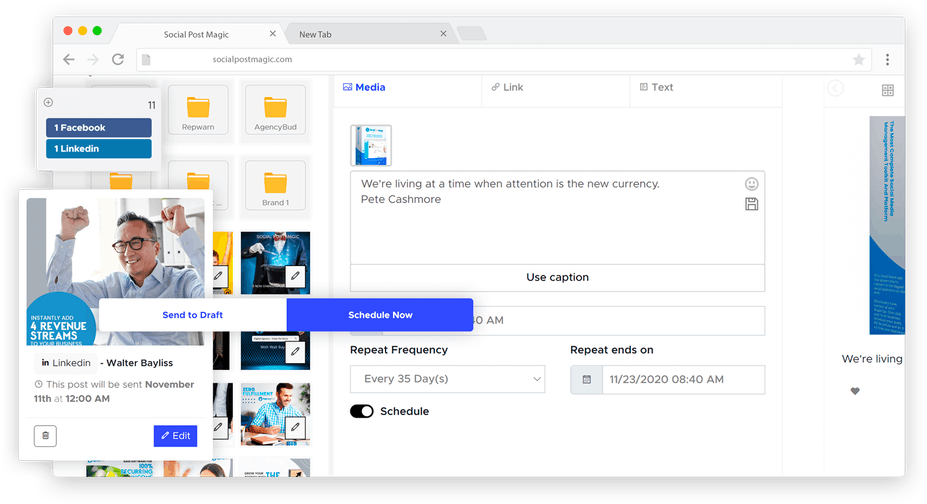Viewport: 927px width, 504px height.
Task: Edit the magician hat image with pencil
Action: [295, 276]
